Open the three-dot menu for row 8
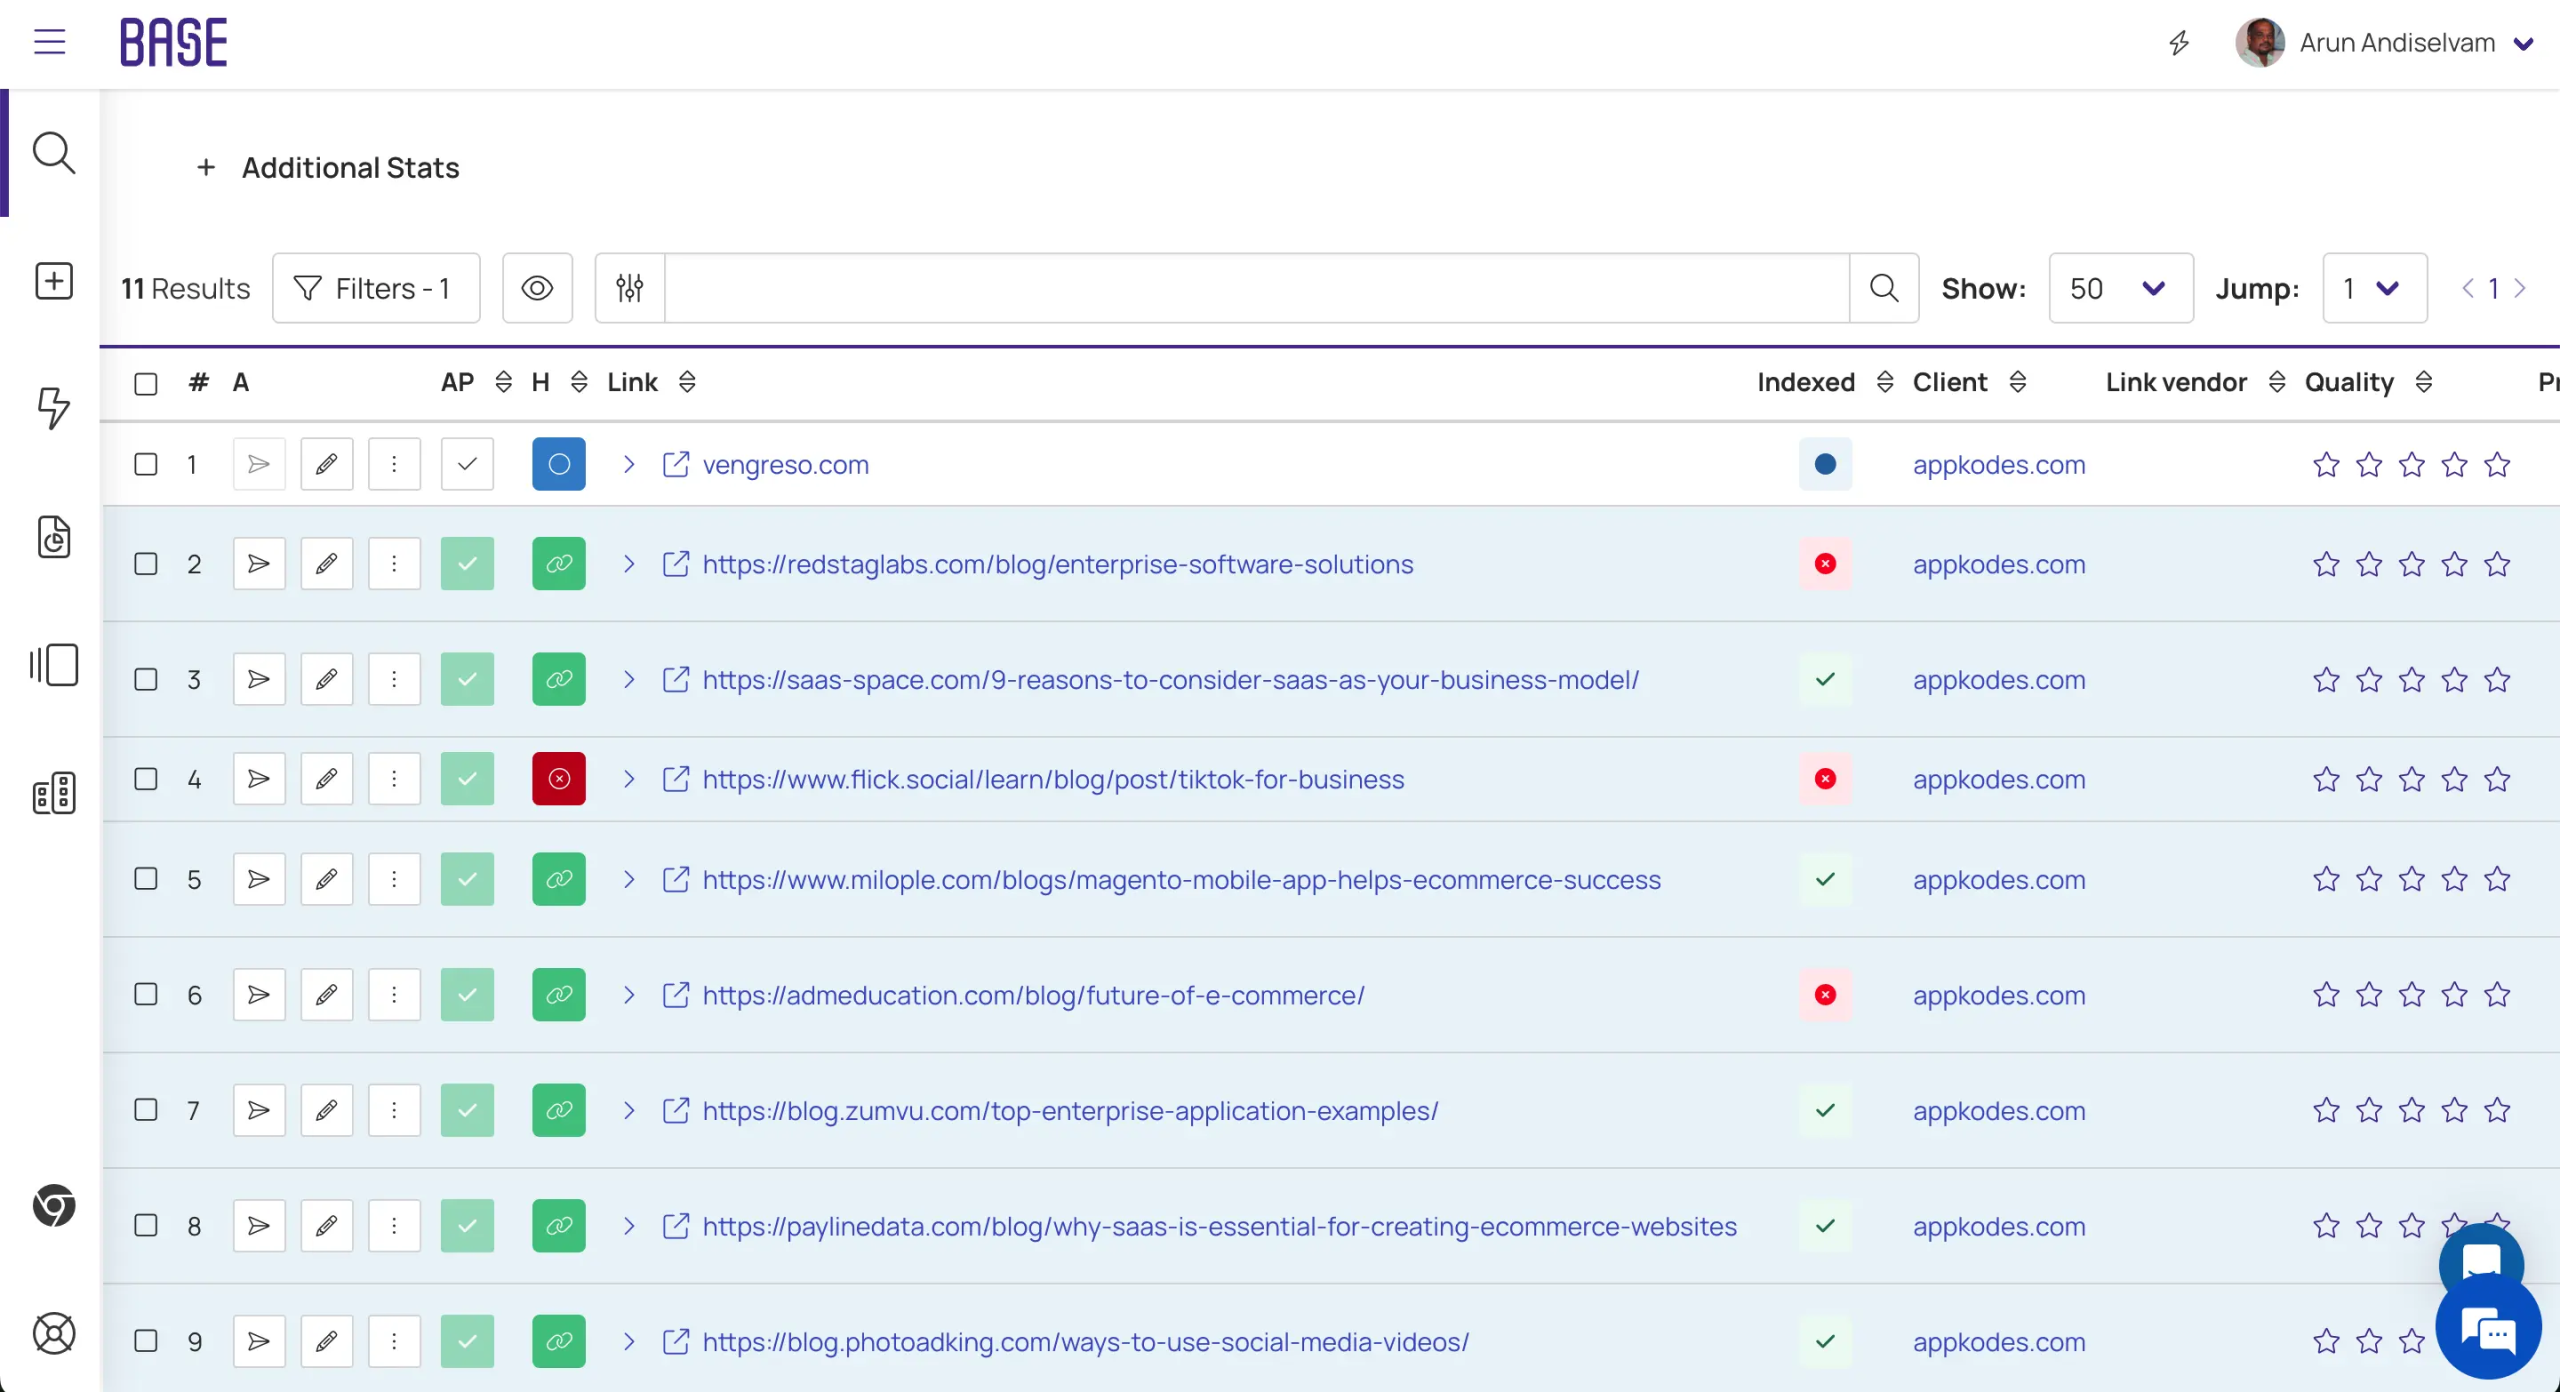This screenshot has height=1392, width=2560. coord(394,1226)
